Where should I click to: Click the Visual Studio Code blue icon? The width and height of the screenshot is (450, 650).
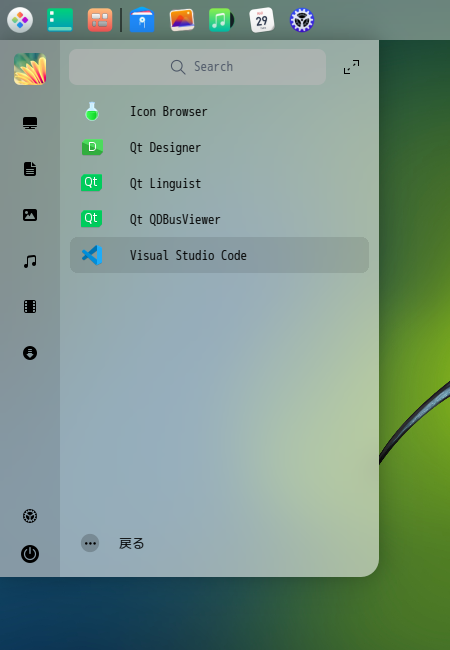tap(92, 255)
